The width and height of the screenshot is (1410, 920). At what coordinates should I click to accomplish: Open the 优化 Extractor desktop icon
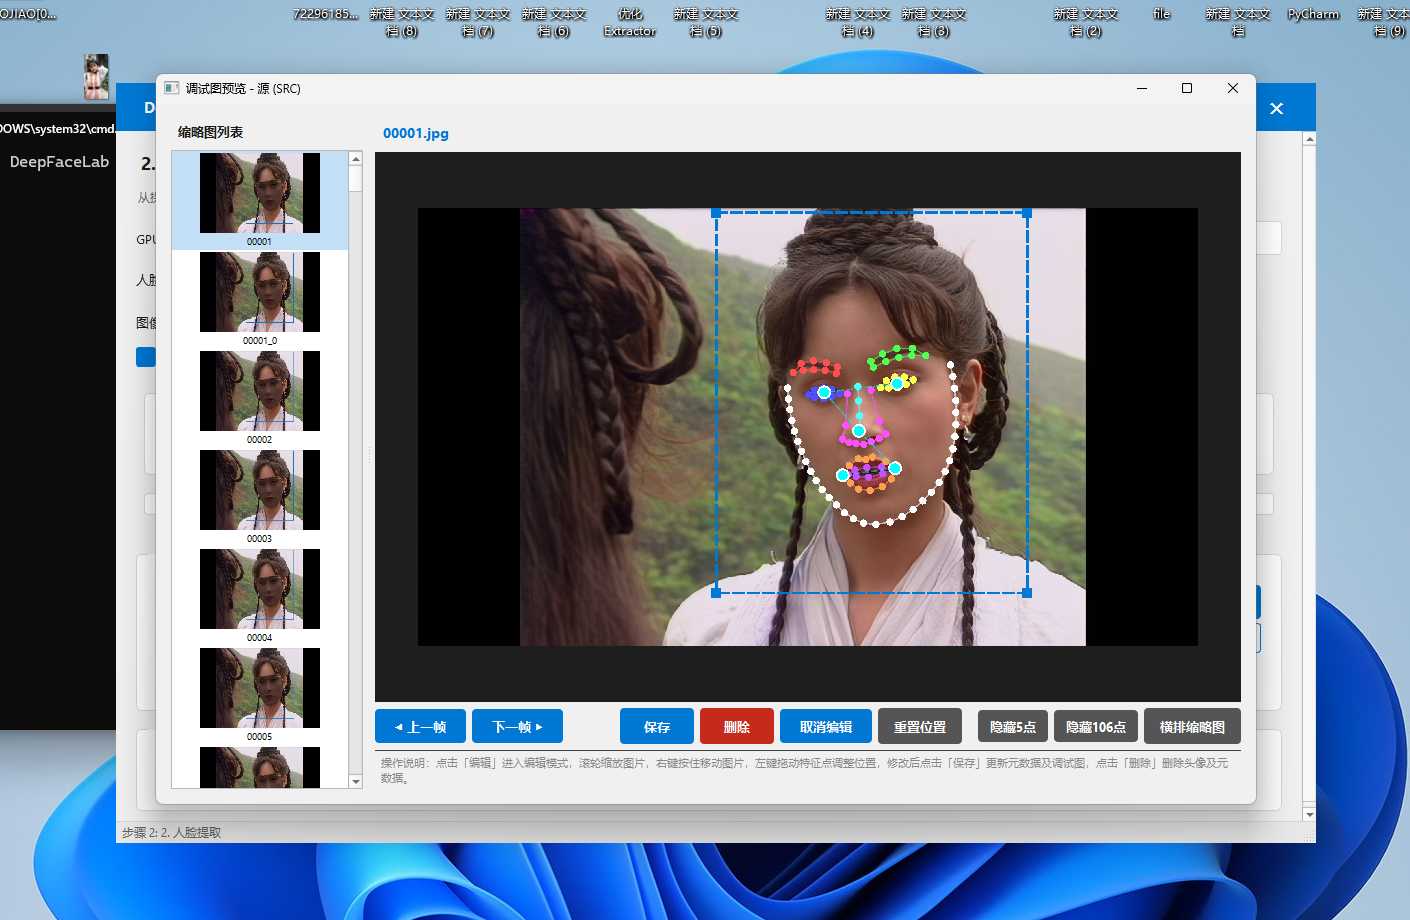(x=630, y=22)
